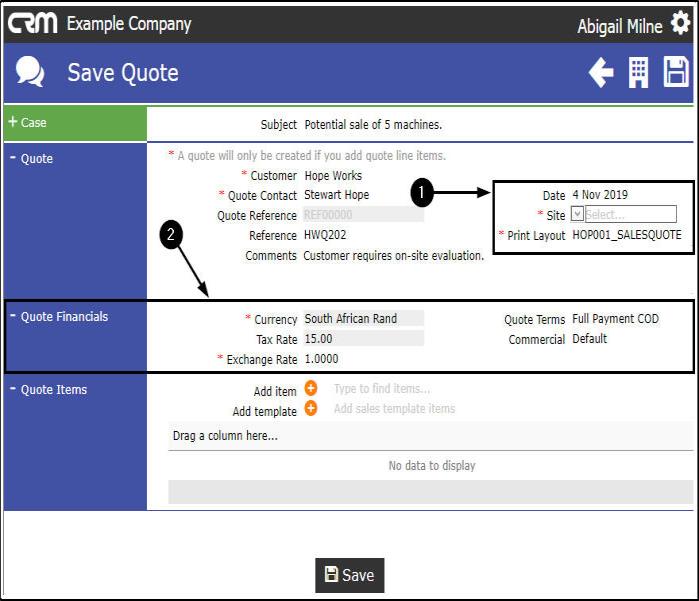699x601 pixels.
Task: Click the No data to display message
Action: click(x=432, y=465)
